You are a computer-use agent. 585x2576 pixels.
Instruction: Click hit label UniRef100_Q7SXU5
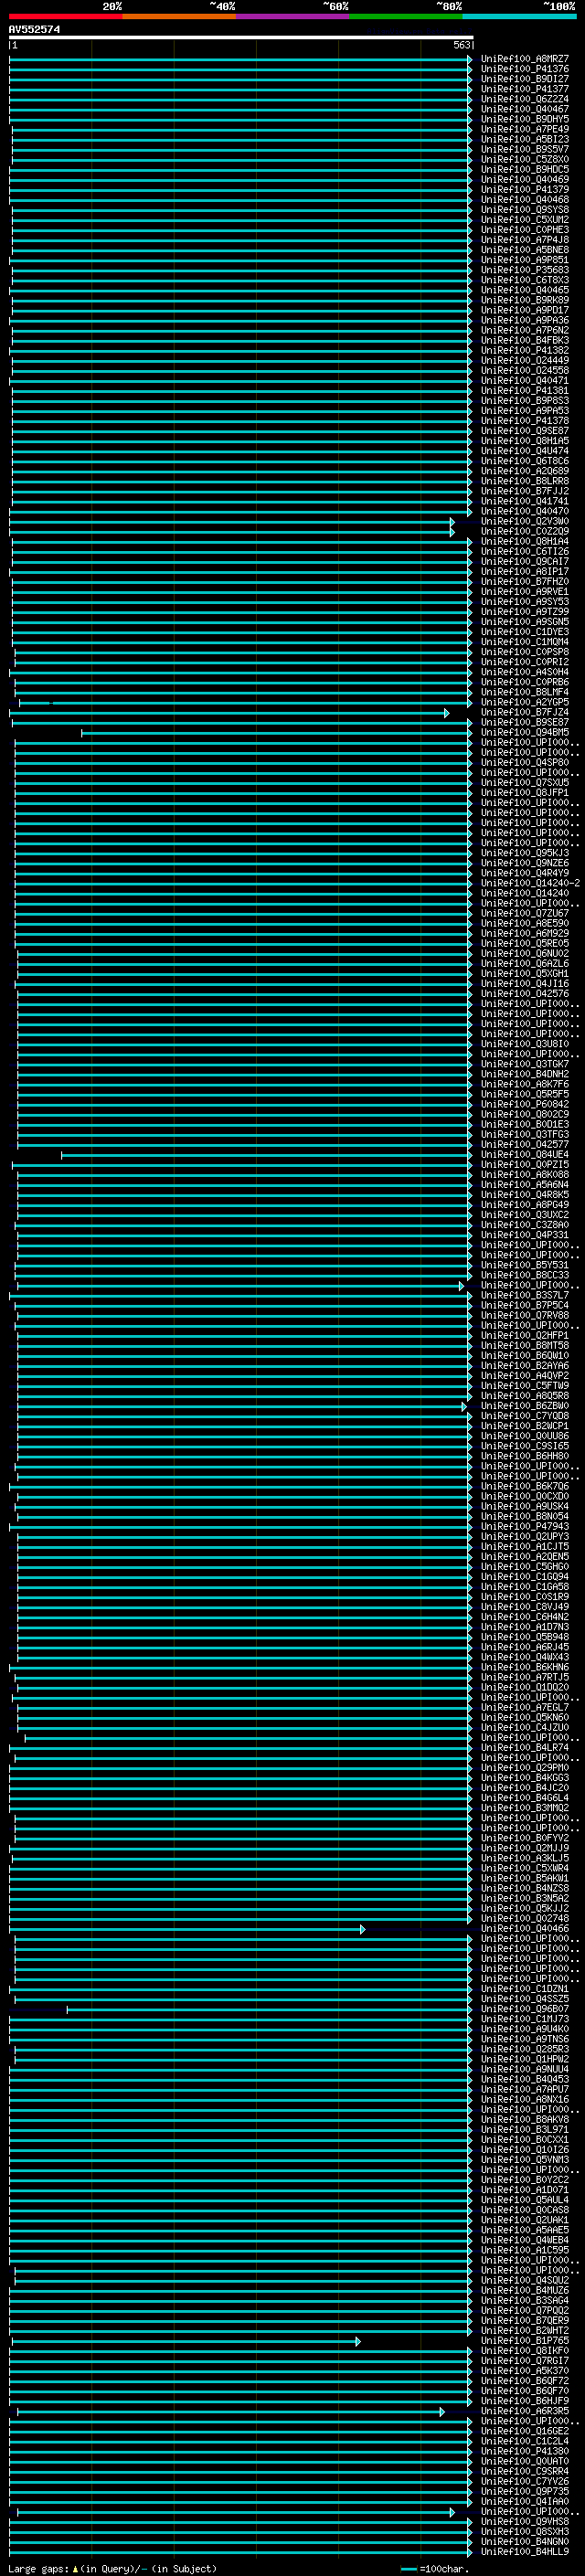tap(524, 782)
